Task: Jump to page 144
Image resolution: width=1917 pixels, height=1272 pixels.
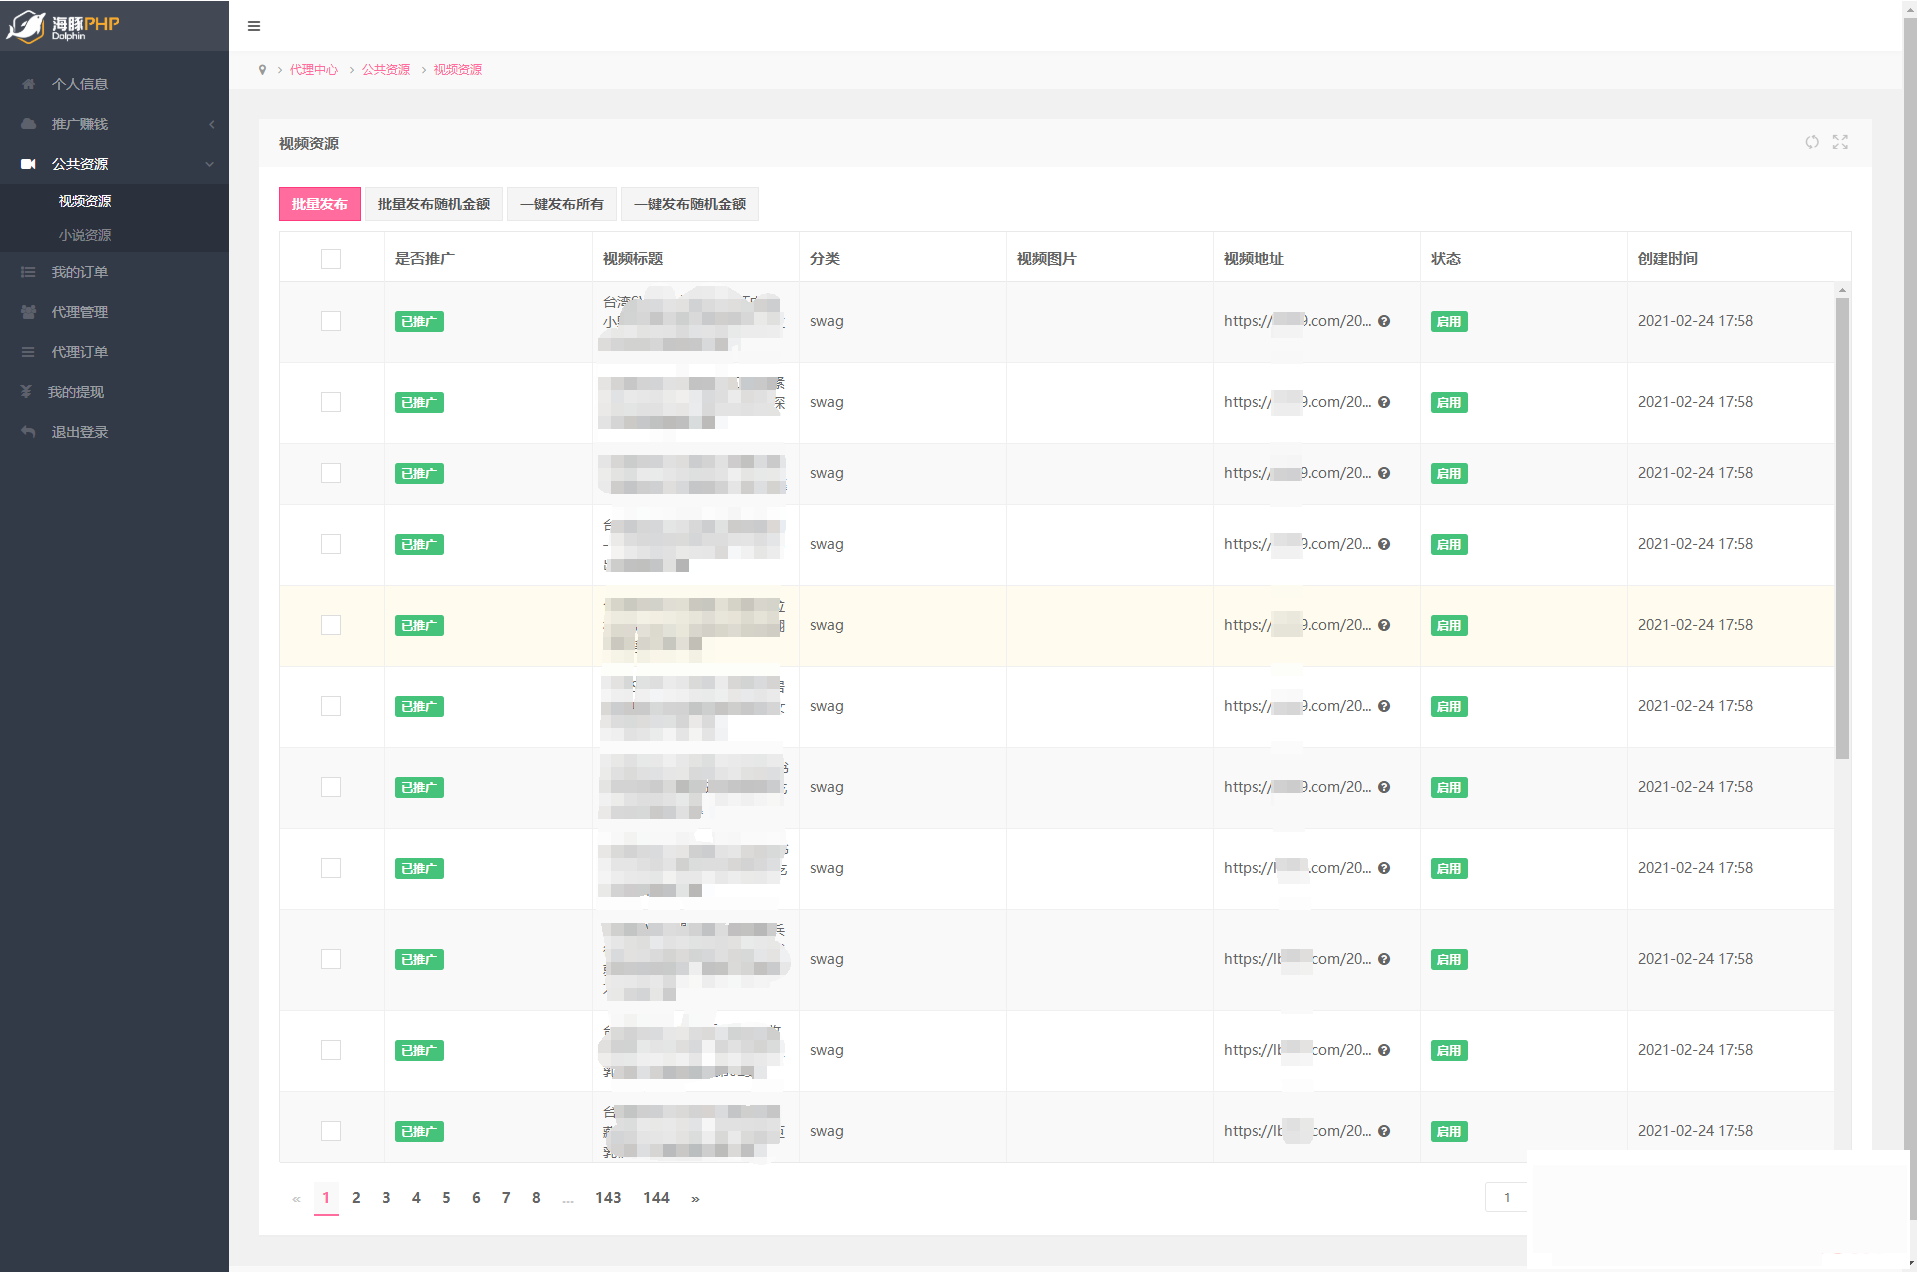Action: tap(656, 1198)
